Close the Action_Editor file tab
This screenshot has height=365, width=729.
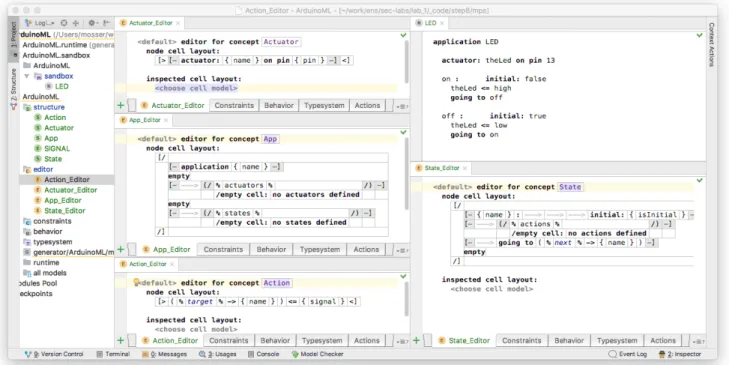[x=172, y=264]
